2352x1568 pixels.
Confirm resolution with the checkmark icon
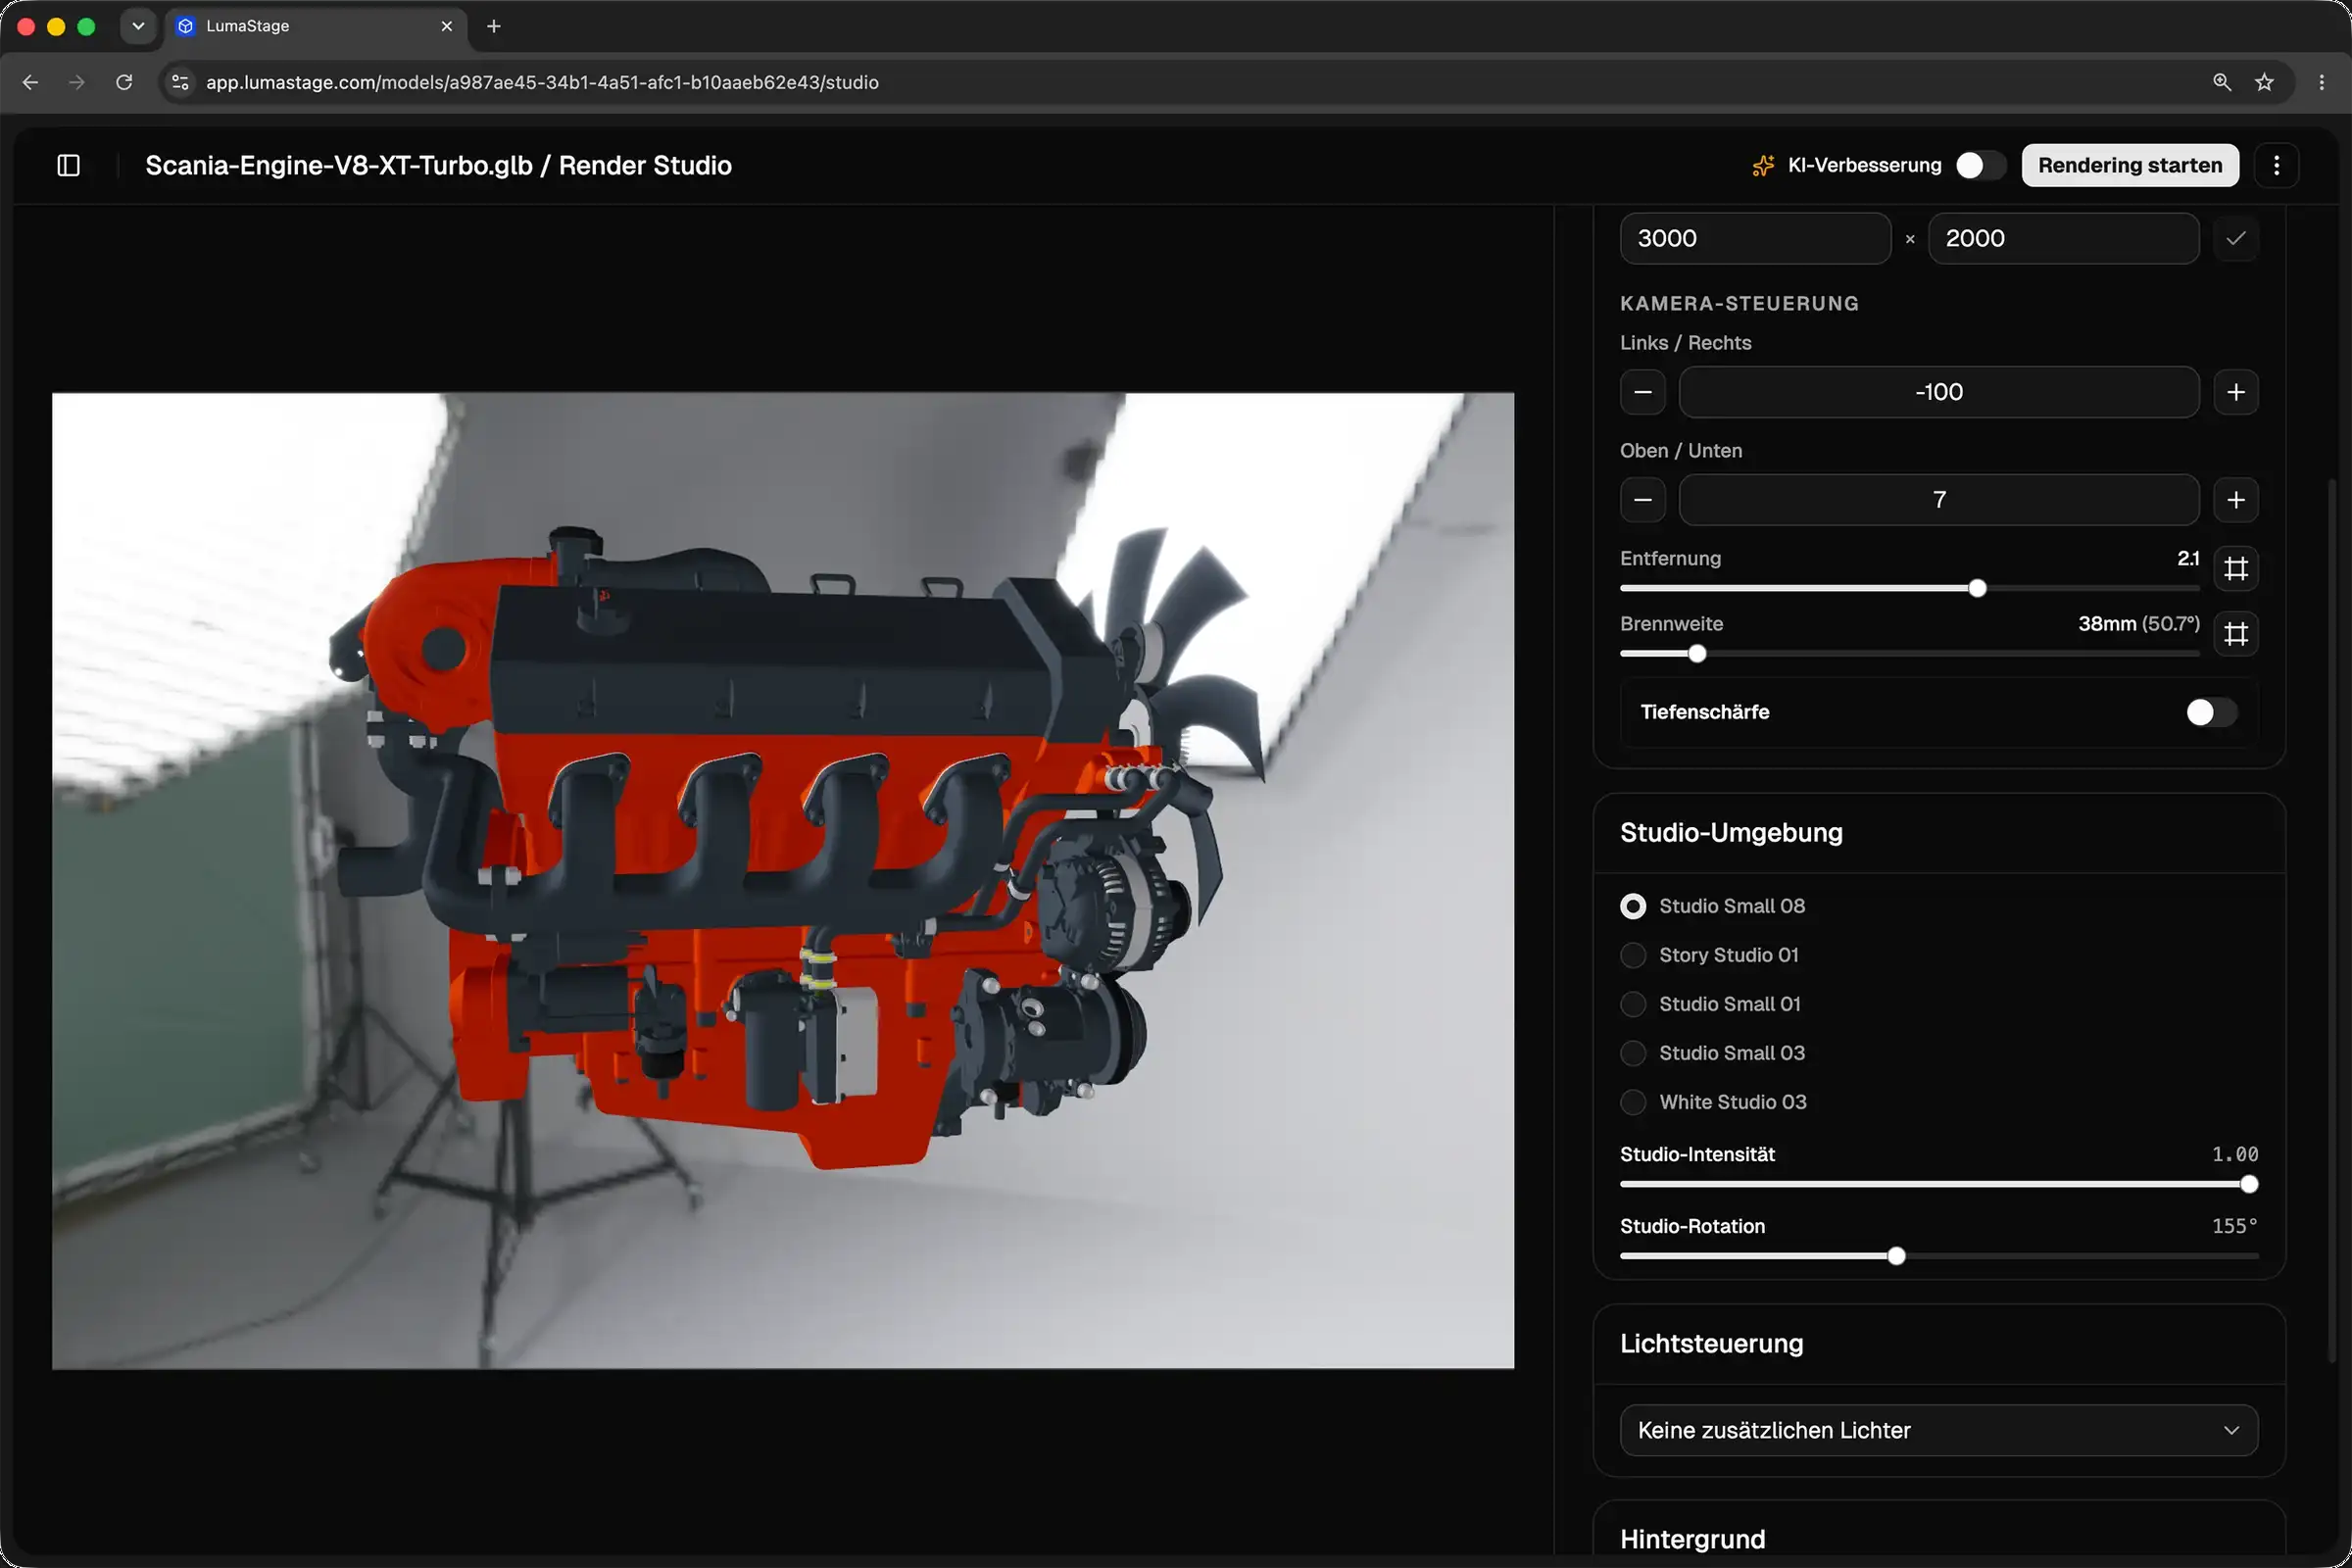(x=2236, y=238)
